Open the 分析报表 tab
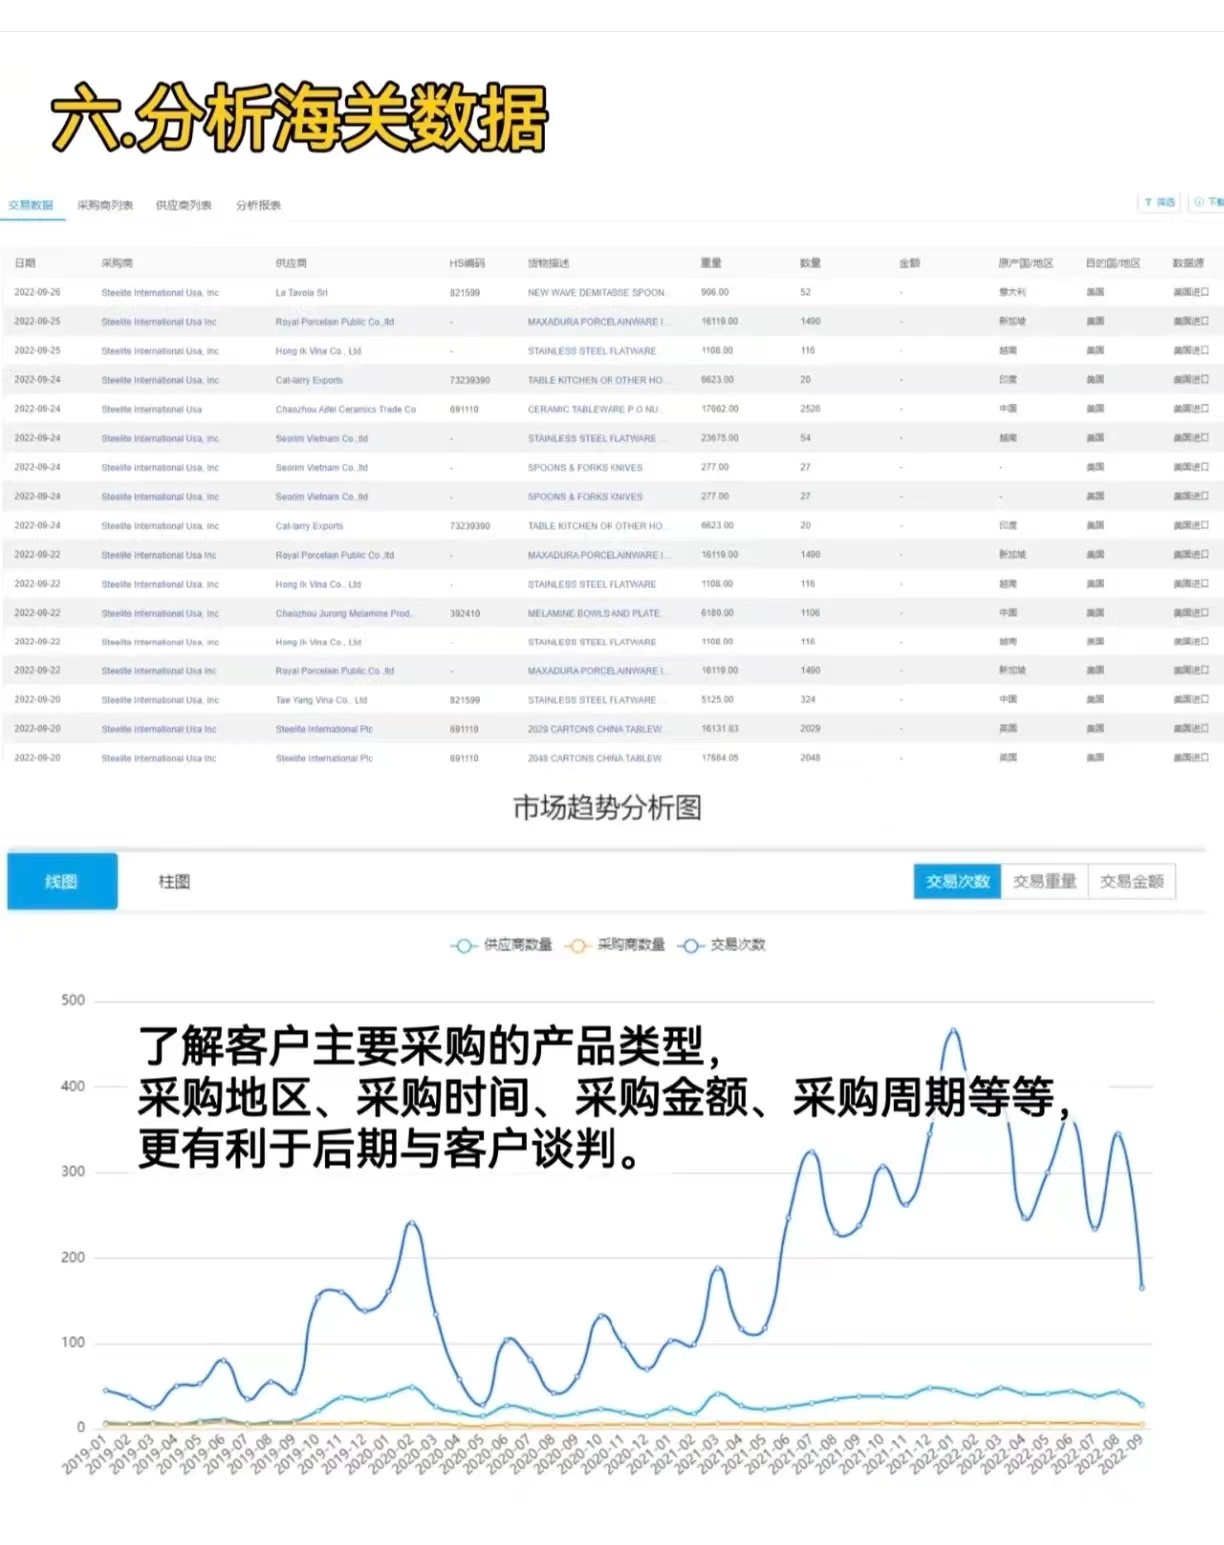Image resolution: width=1224 pixels, height=1545 pixels. click(x=258, y=205)
